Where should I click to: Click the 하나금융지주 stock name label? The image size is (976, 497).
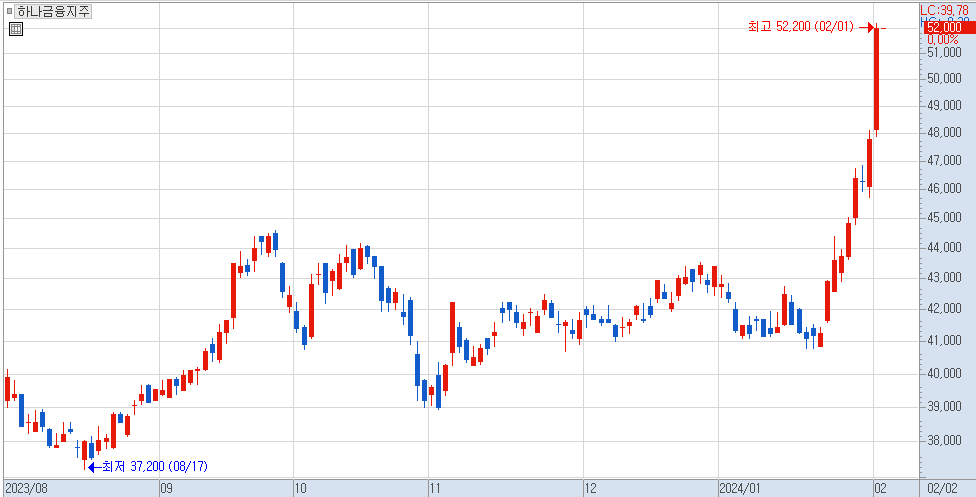coord(53,11)
